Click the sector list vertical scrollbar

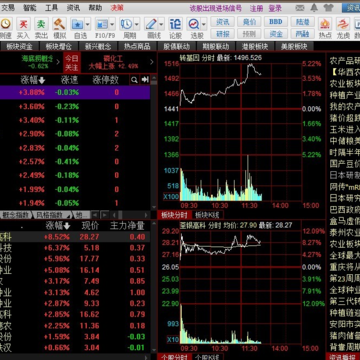[154, 142]
